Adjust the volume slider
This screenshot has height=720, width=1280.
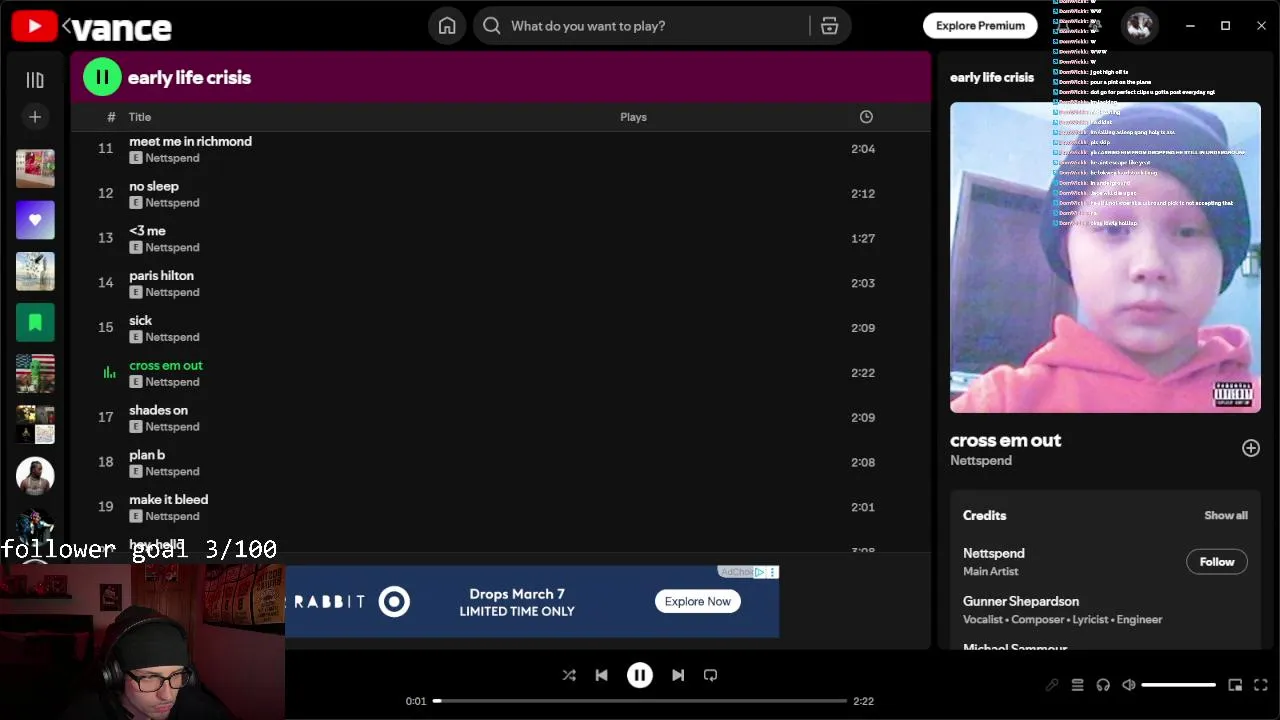point(1179,685)
